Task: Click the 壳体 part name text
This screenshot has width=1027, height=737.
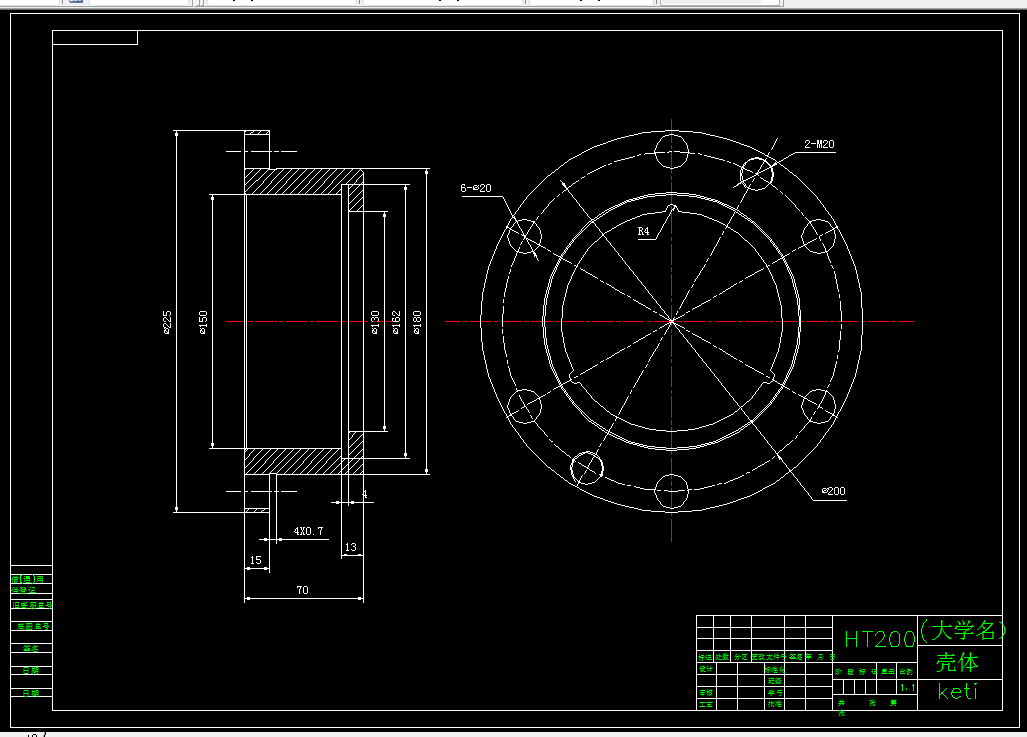Action: tap(957, 662)
